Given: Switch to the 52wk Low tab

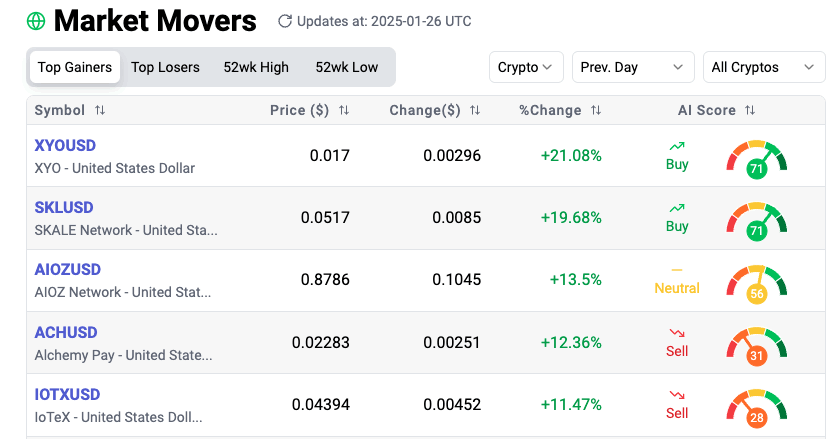Looking at the screenshot, I should pos(347,67).
